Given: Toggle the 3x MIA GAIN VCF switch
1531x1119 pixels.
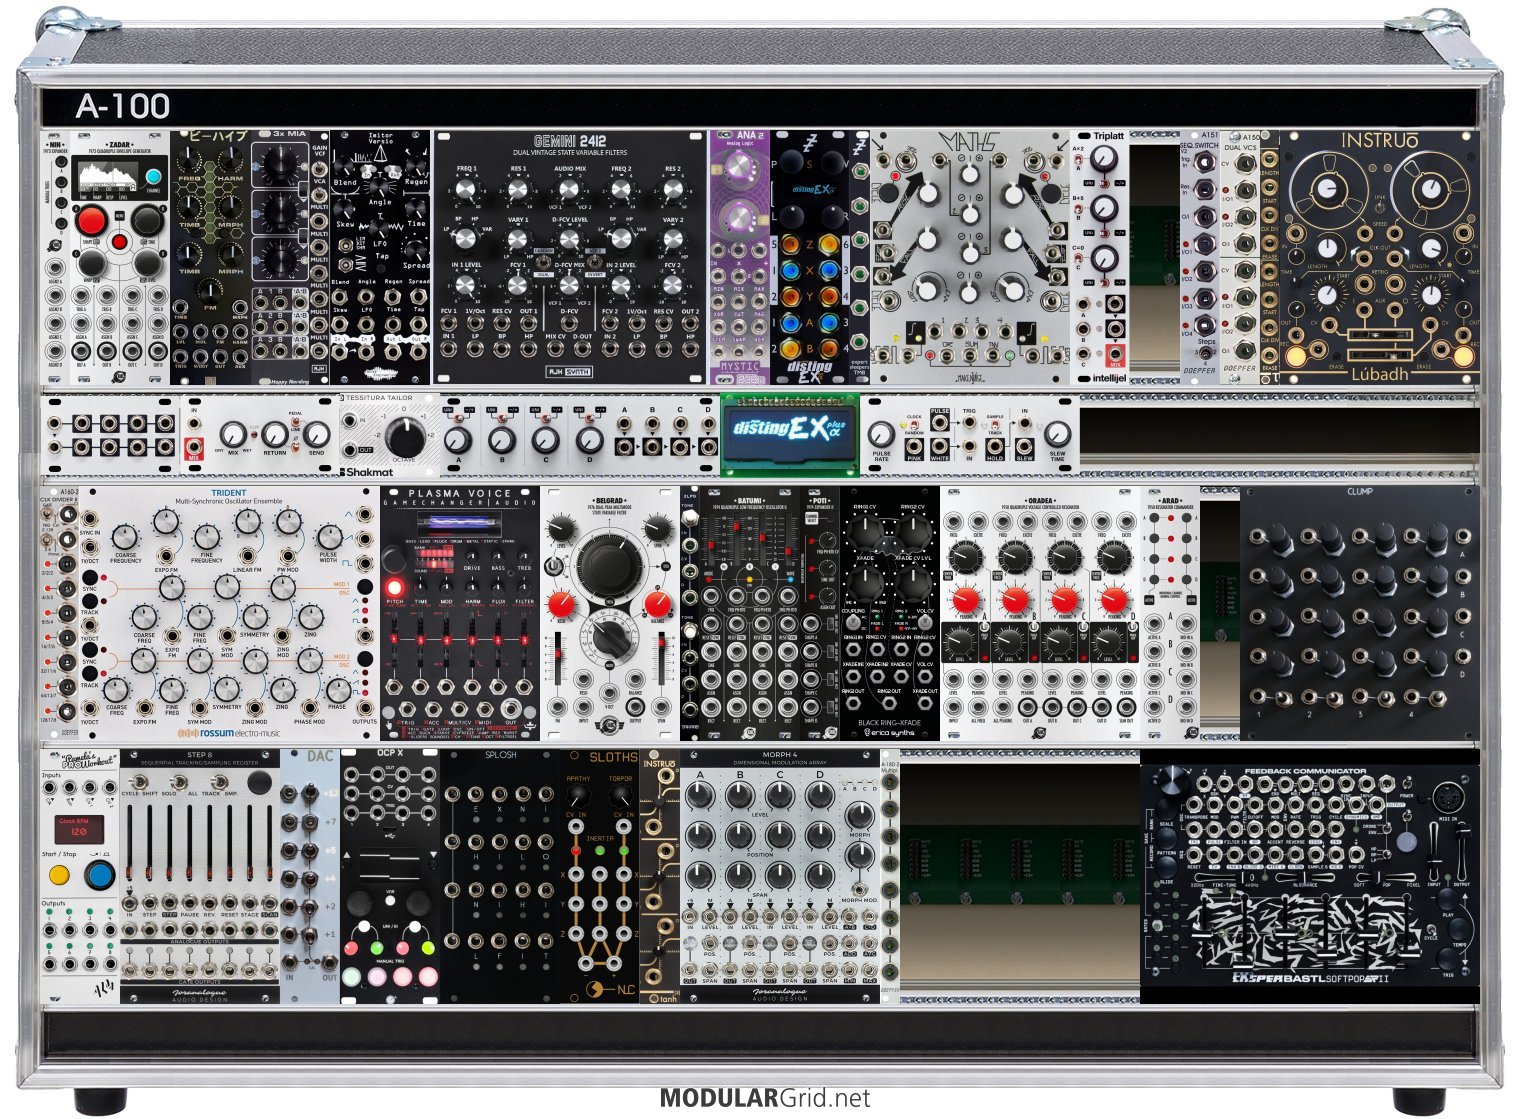Looking at the screenshot, I should (x=319, y=169).
